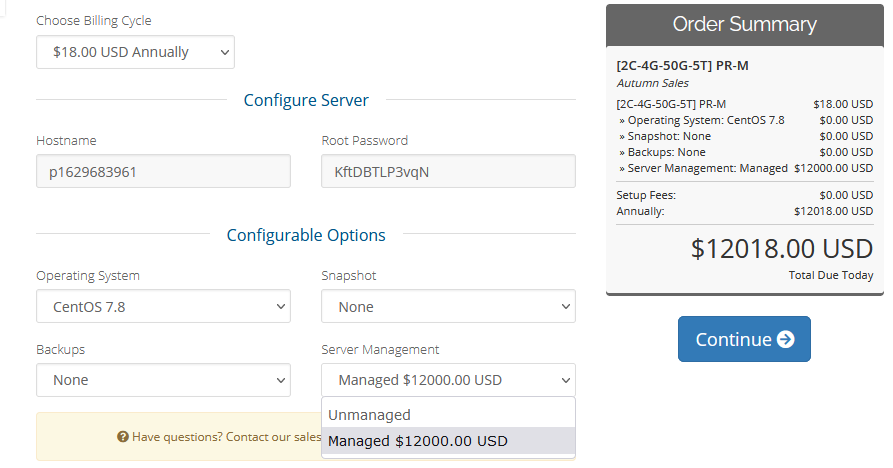The width and height of the screenshot is (893, 468).
Task: Click the $12018.00 USD total due amount
Action: pos(781,249)
